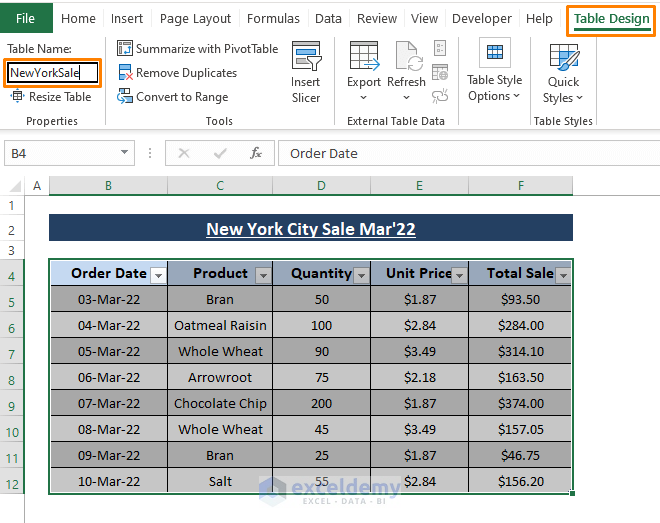Expand the Refresh dropdown menu
This screenshot has width=660, height=523.
(x=405, y=97)
